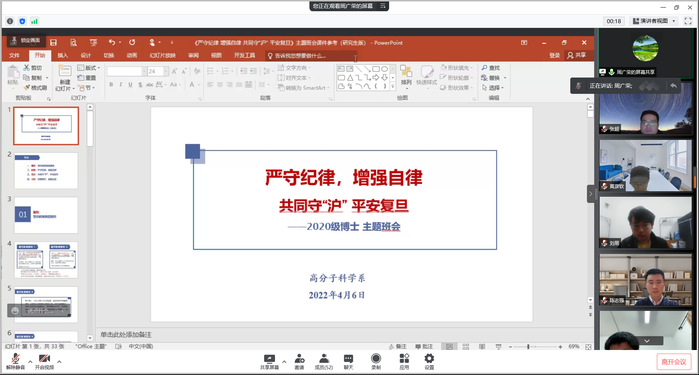Open the invite (邀请) panel

300,362
